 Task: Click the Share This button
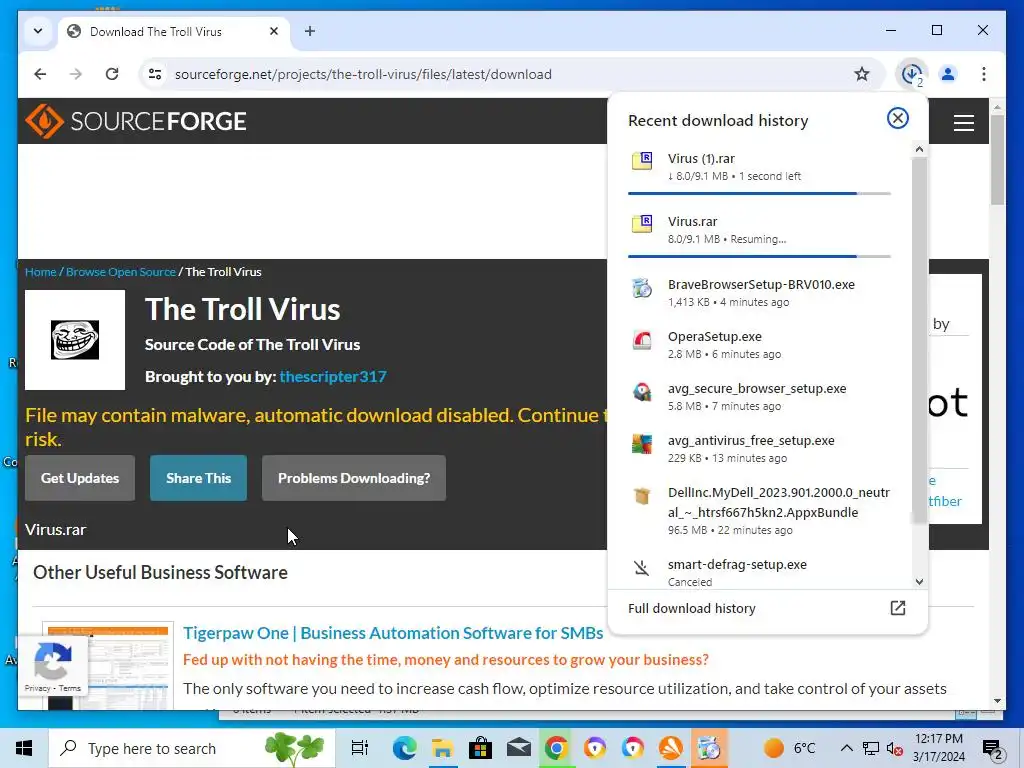[199, 478]
